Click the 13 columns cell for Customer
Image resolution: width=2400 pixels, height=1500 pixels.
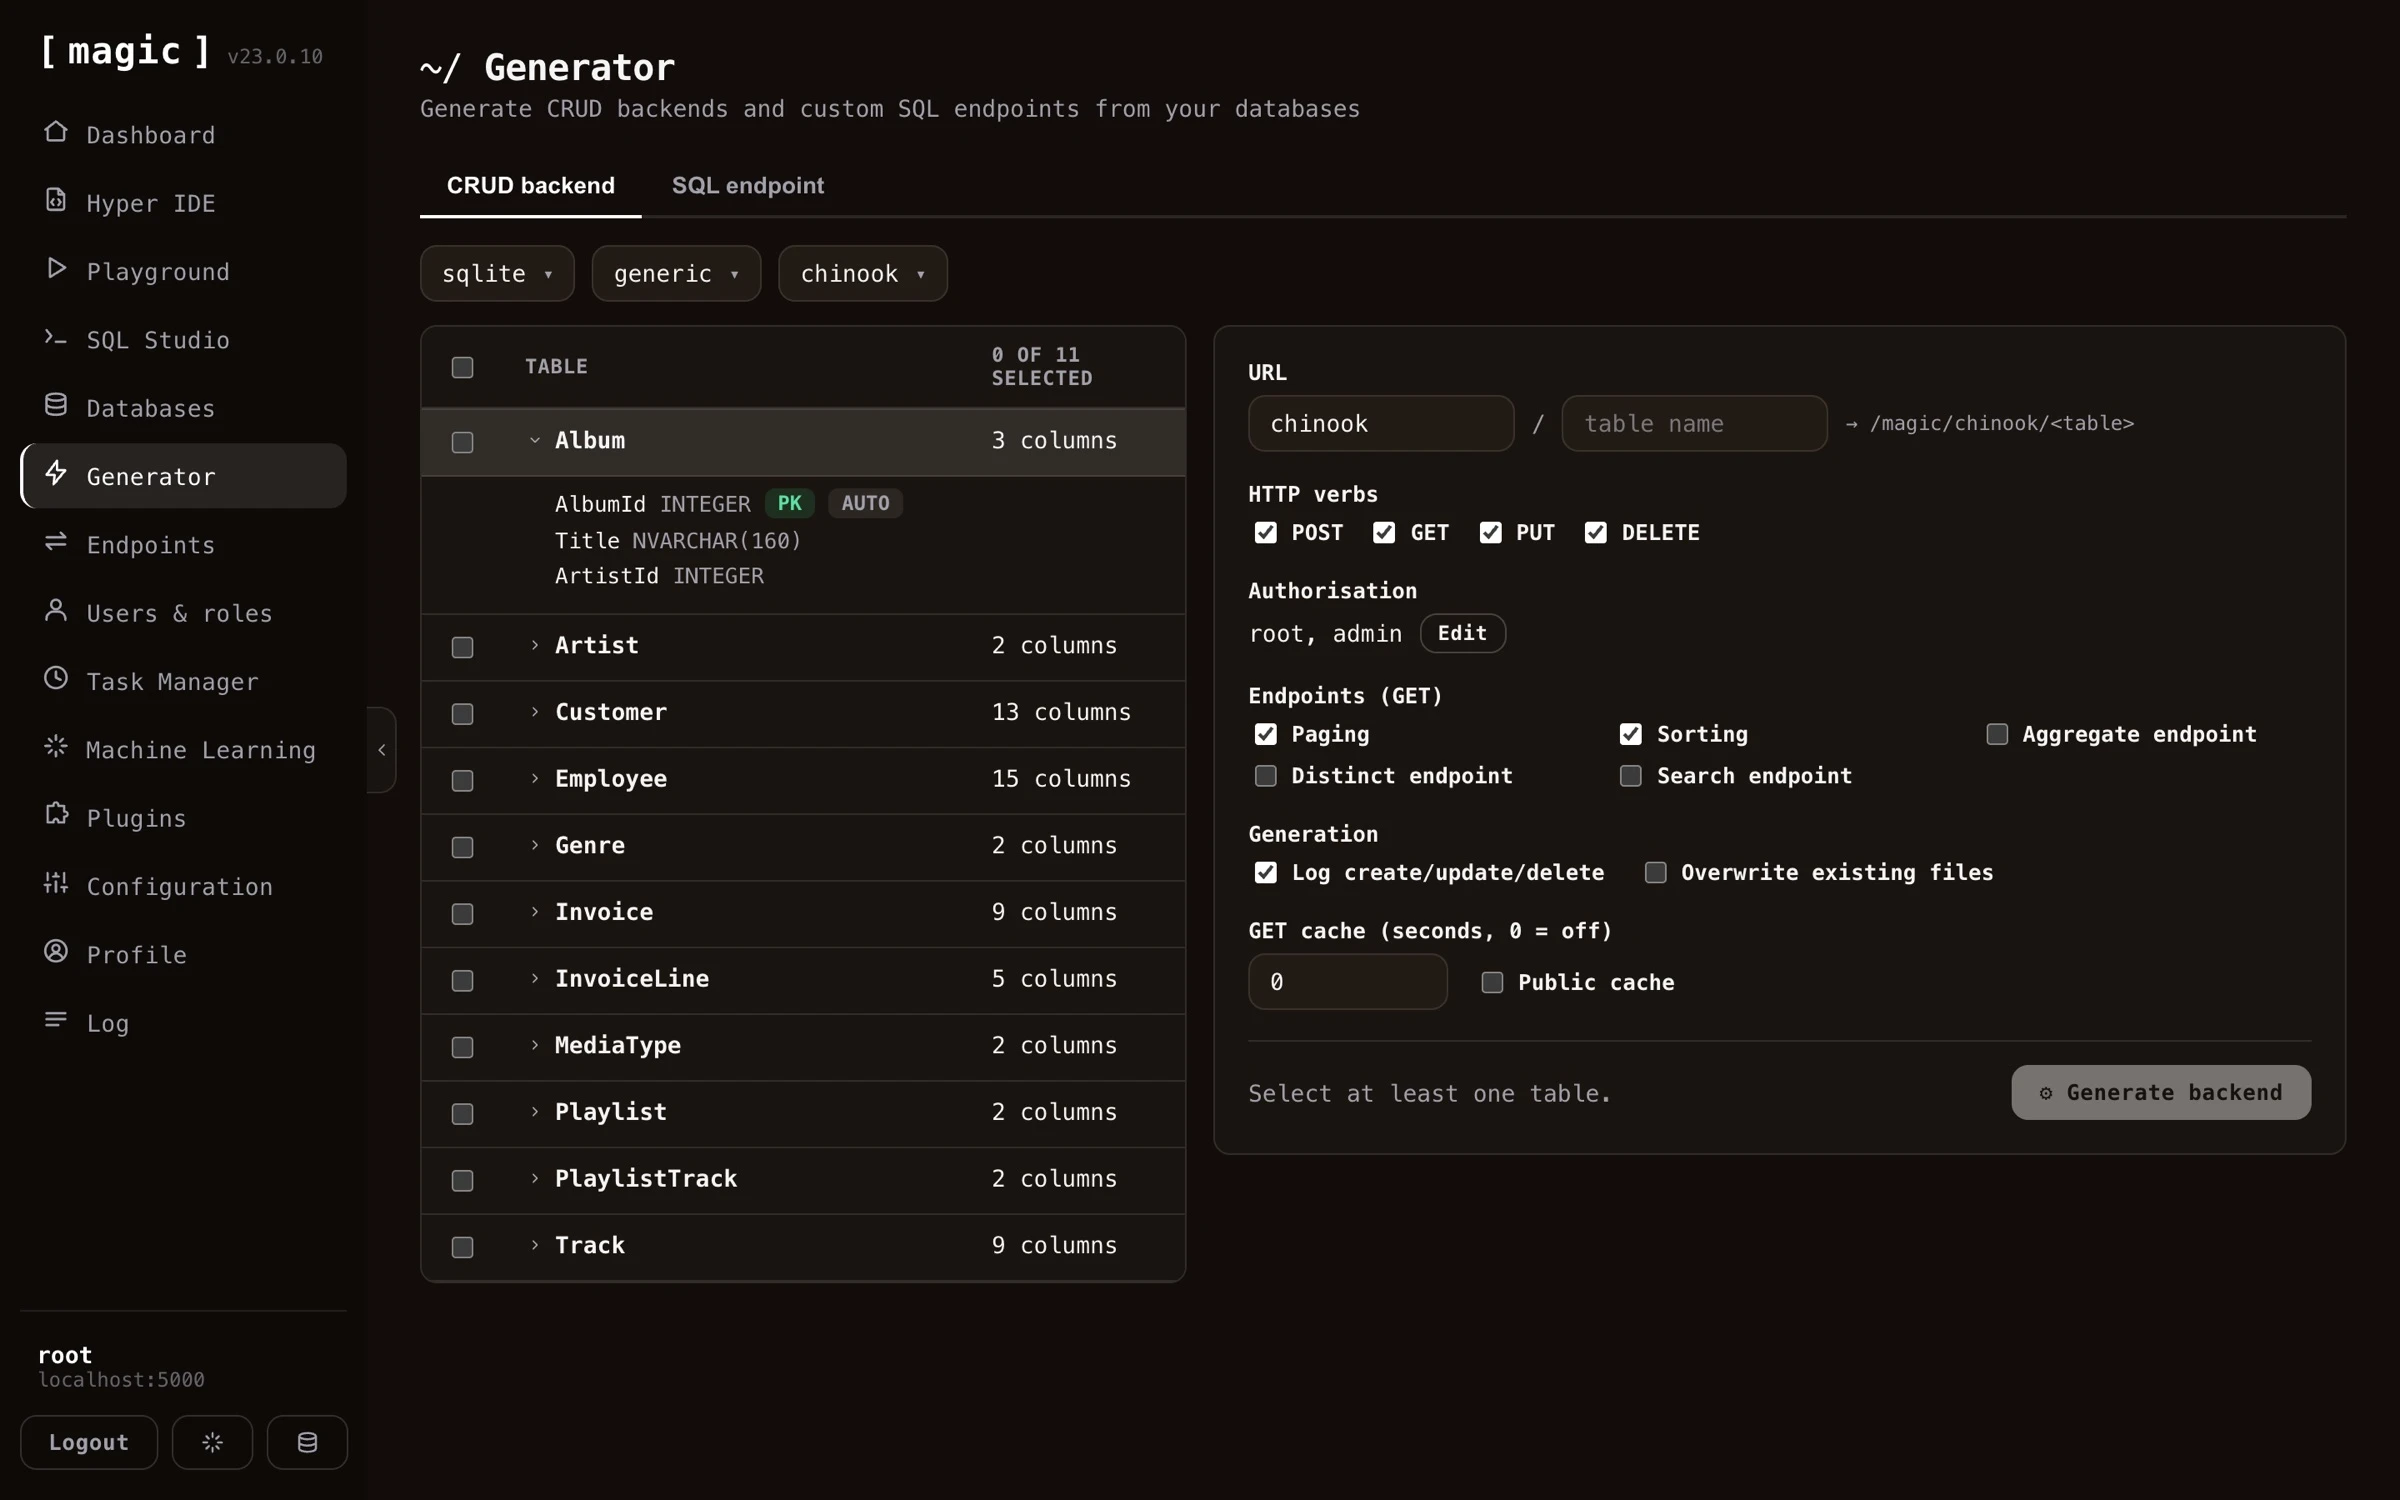pos(1061,713)
